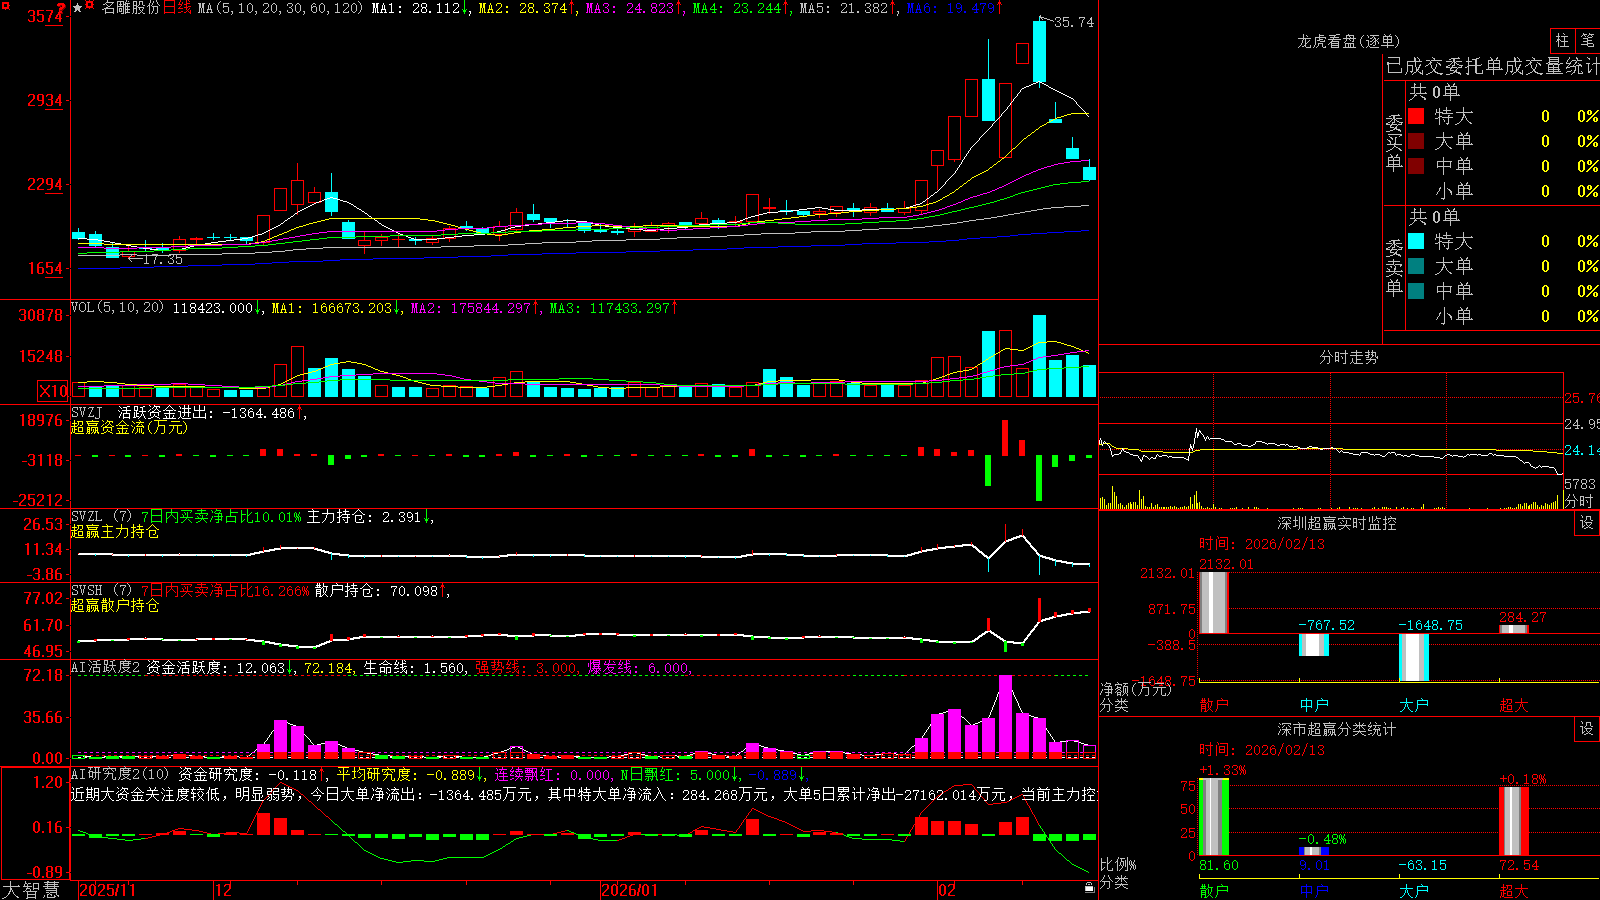Click the 委买单 section label
This screenshot has width=1600, height=900.
(1394, 142)
